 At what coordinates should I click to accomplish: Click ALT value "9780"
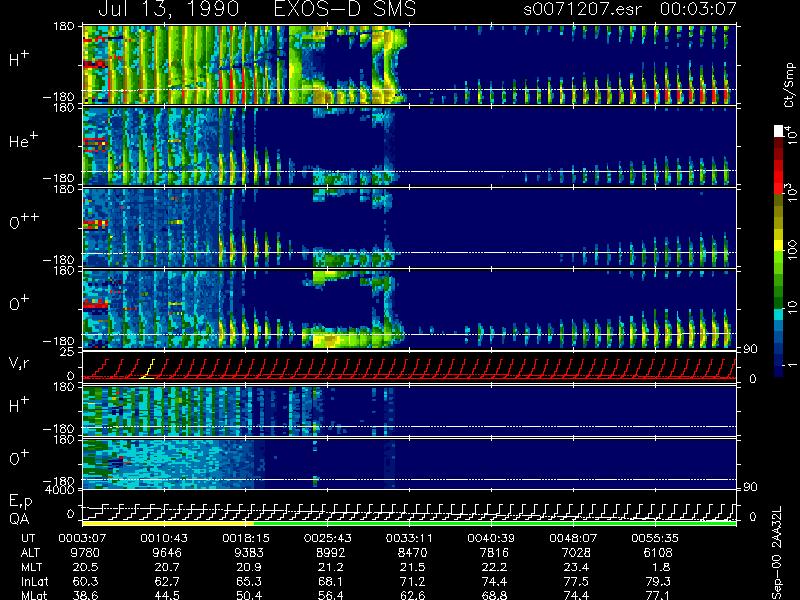click(85, 553)
